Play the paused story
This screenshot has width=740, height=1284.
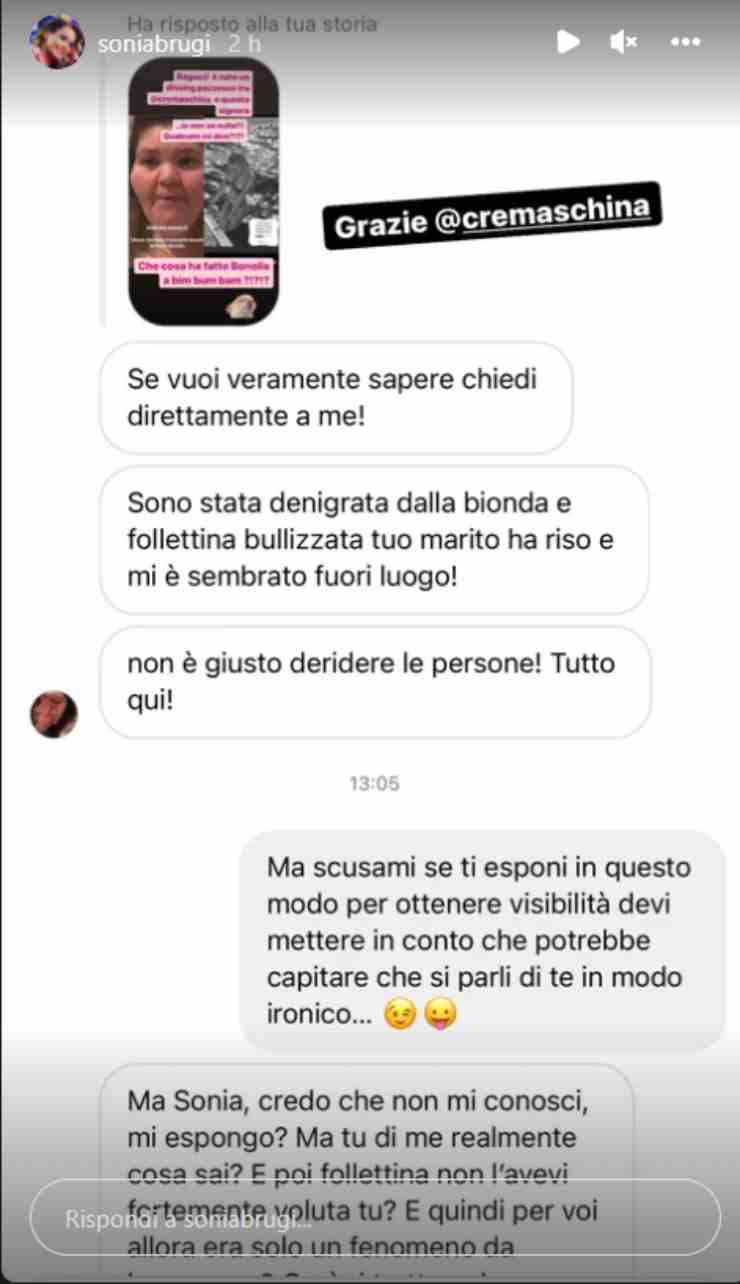coord(568,41)
